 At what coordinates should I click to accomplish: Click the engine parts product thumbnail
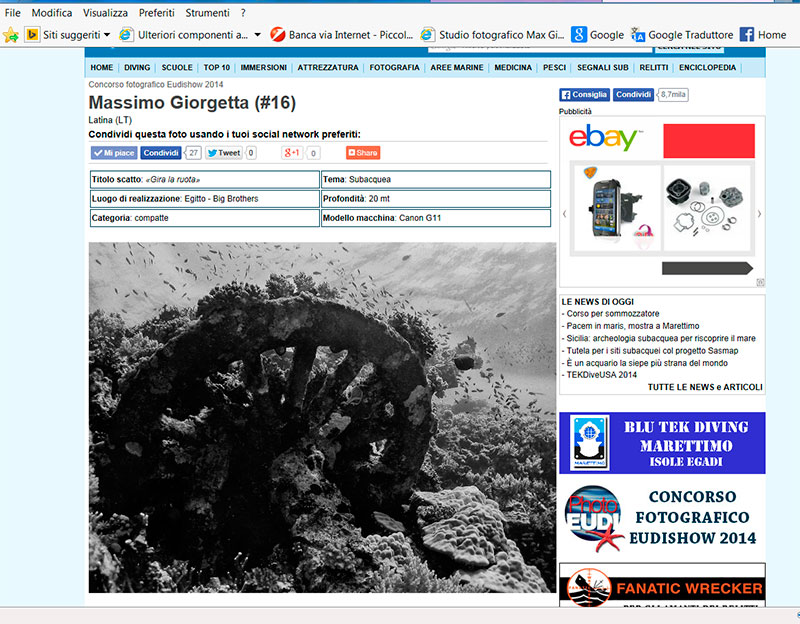[x=707, y=208]
